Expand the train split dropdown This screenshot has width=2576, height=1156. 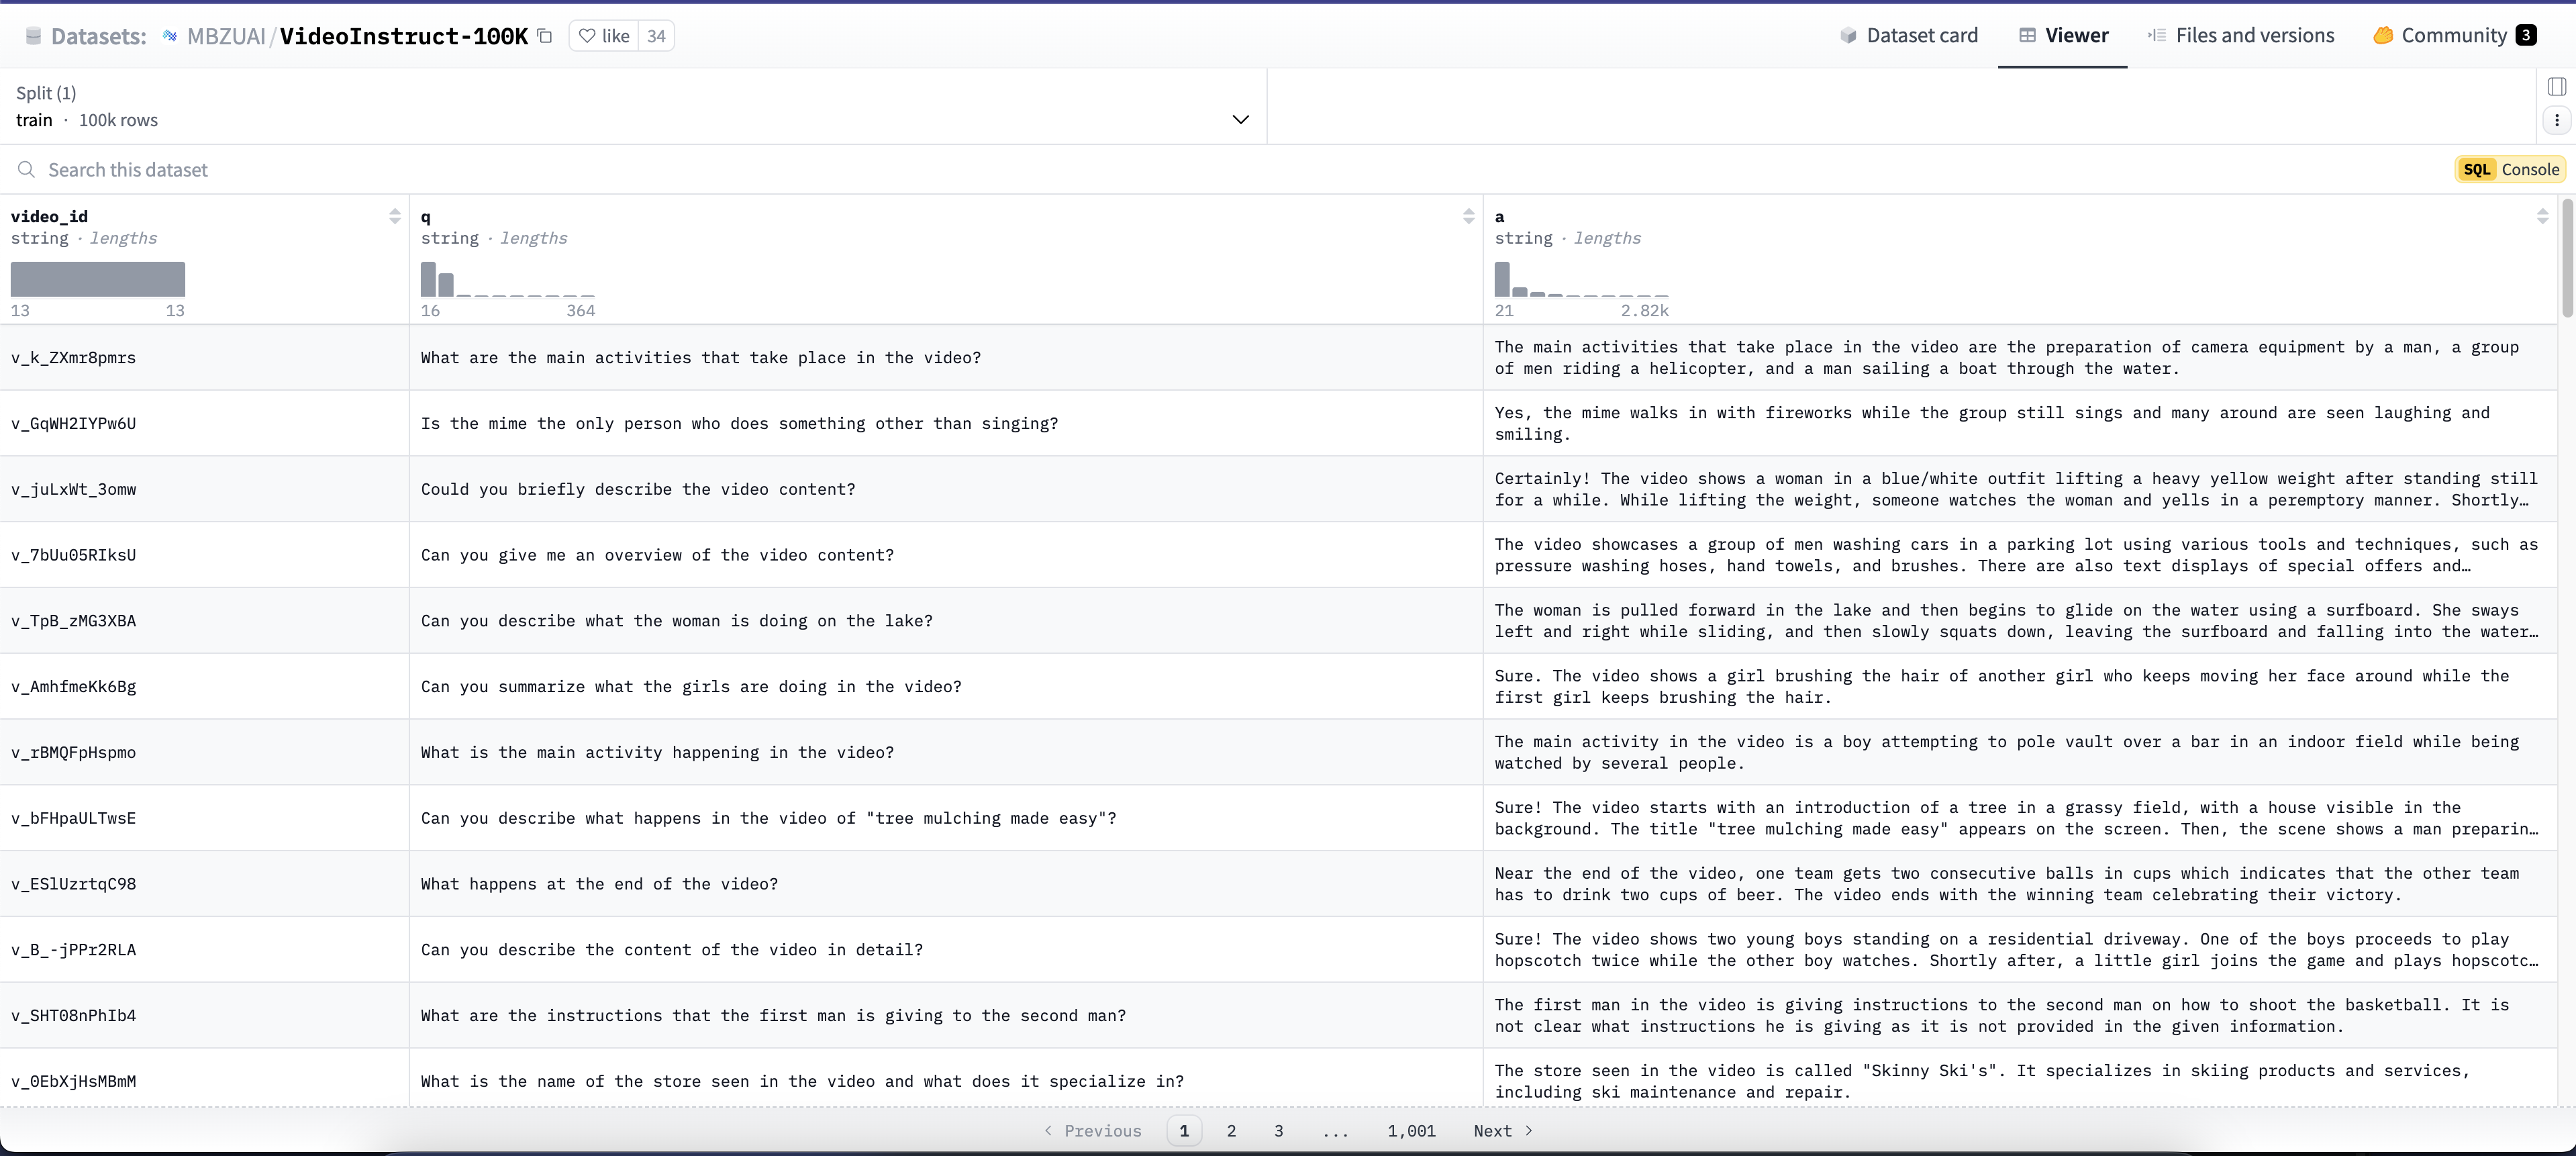(x=1240, y=120)
